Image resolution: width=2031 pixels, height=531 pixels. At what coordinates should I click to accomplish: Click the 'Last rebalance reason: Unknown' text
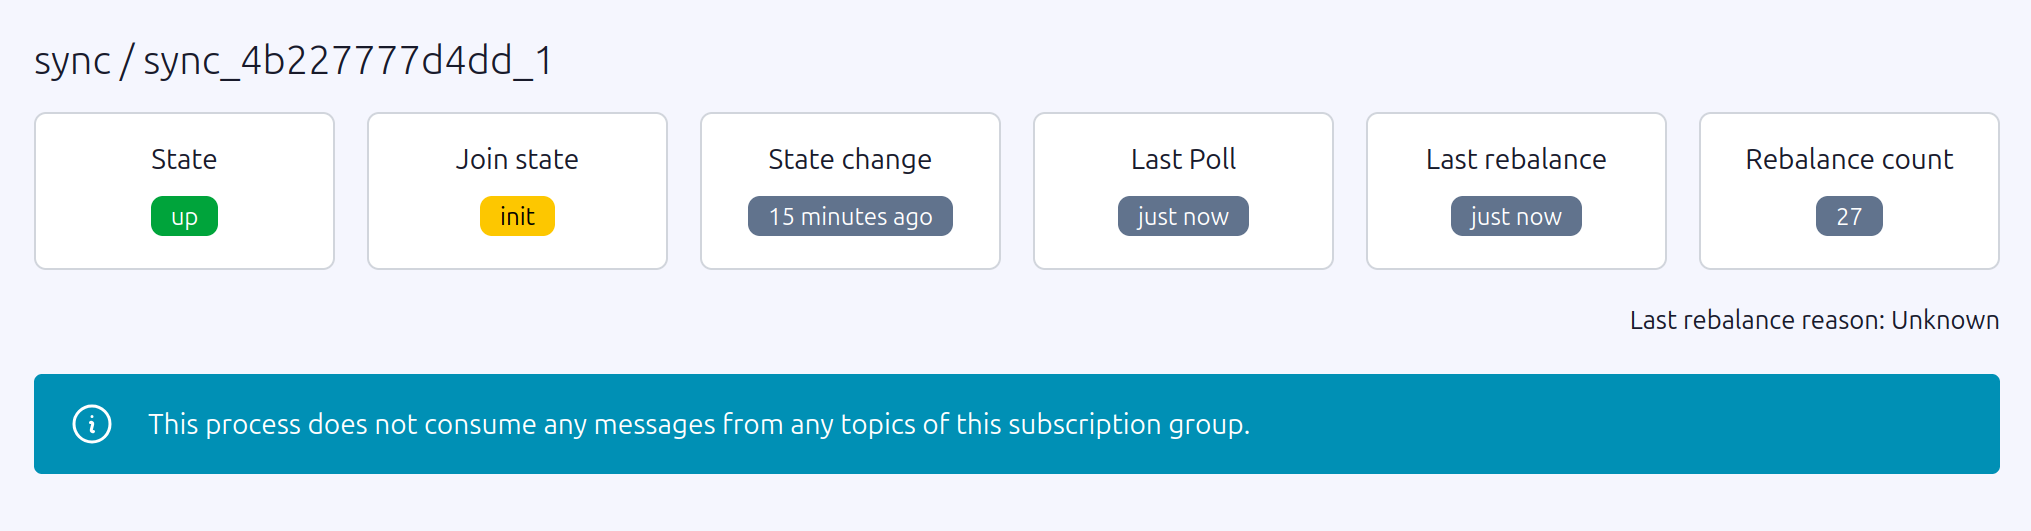pos(1814,320)
